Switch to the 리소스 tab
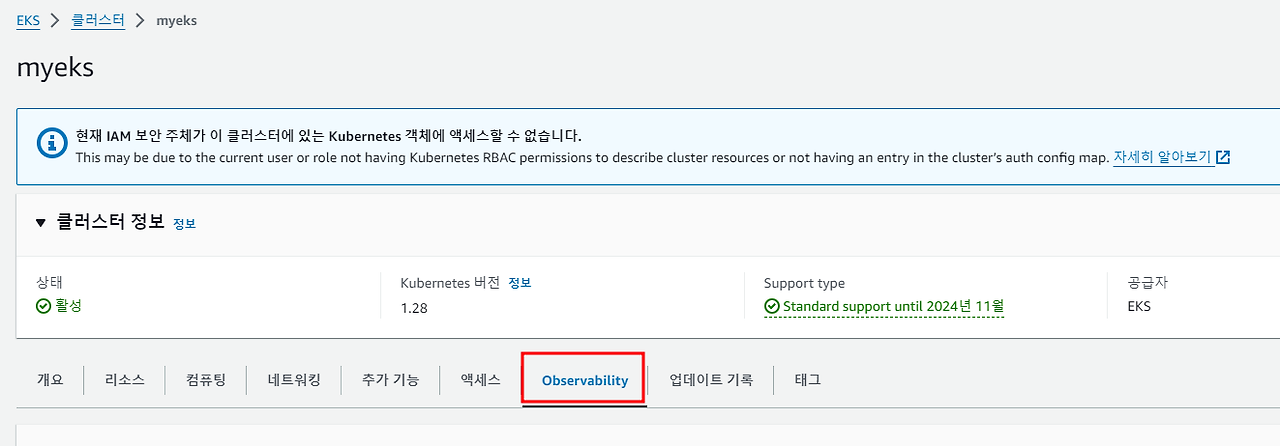Screen dimensions: 1280x446 pos(124,380)
